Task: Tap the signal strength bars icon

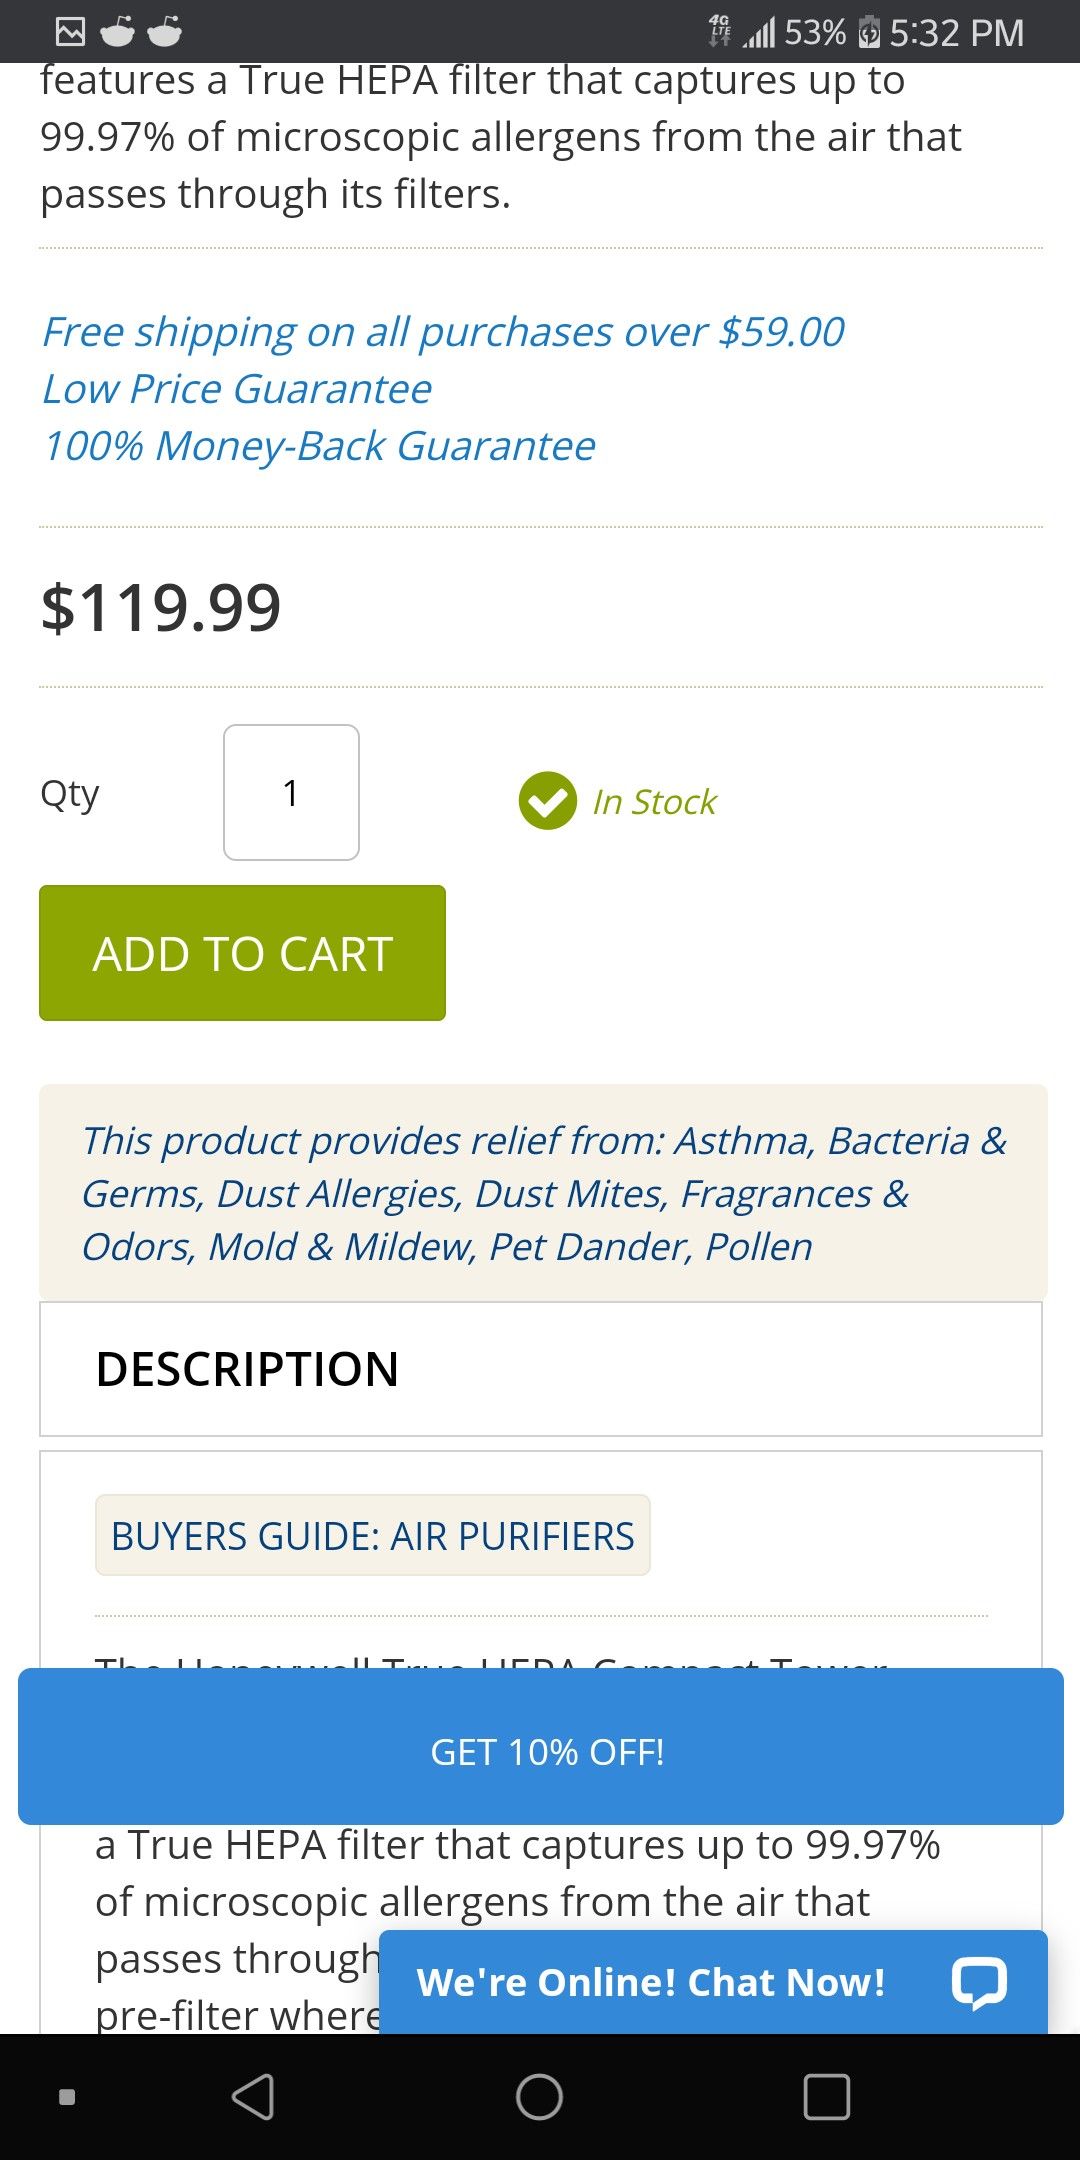Action: (759, 34)
